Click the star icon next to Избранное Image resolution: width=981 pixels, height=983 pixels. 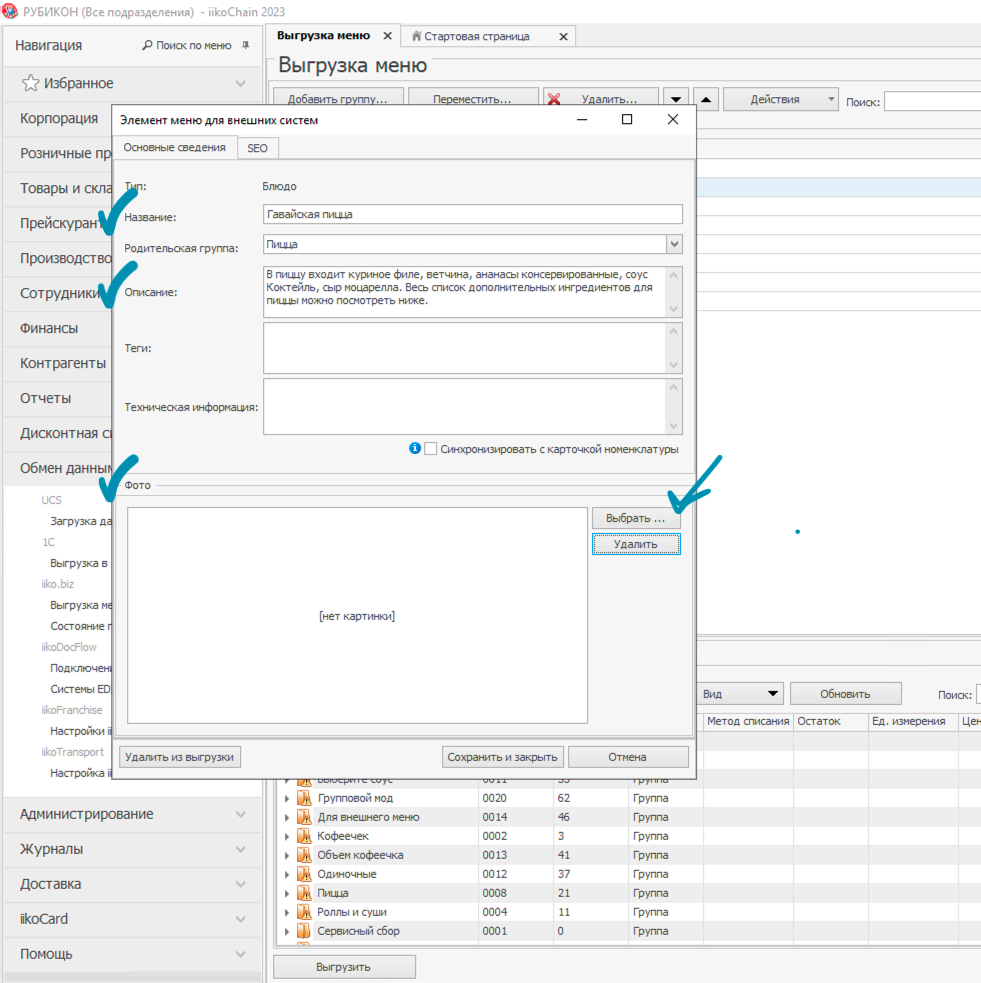point(31,83)
